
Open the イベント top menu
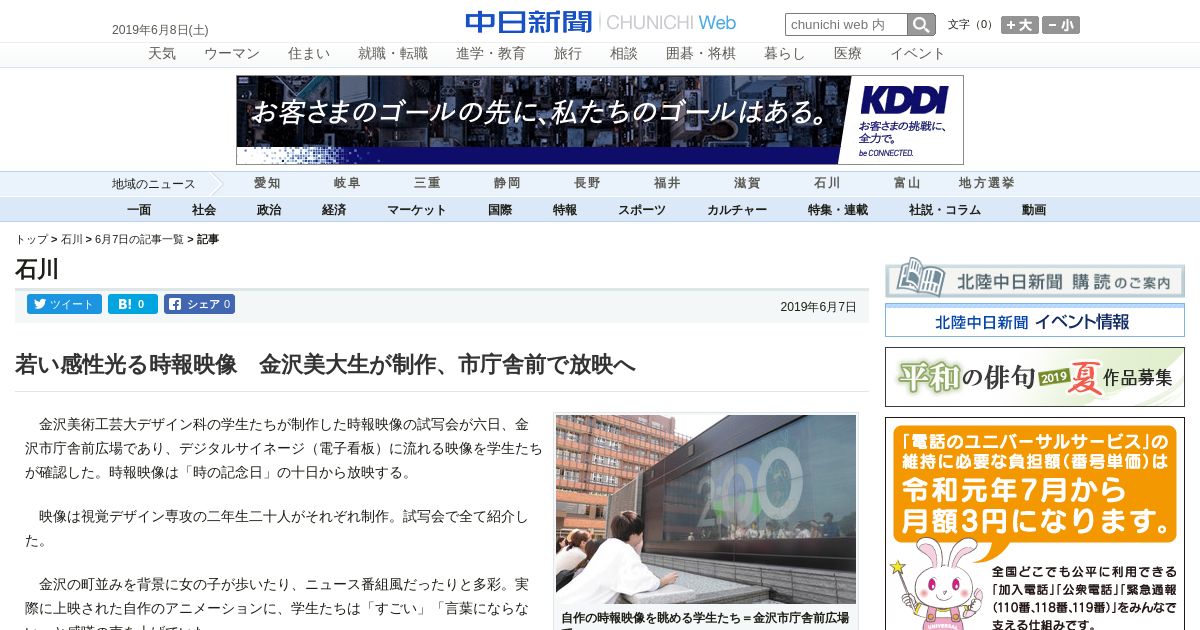[918, 54]
